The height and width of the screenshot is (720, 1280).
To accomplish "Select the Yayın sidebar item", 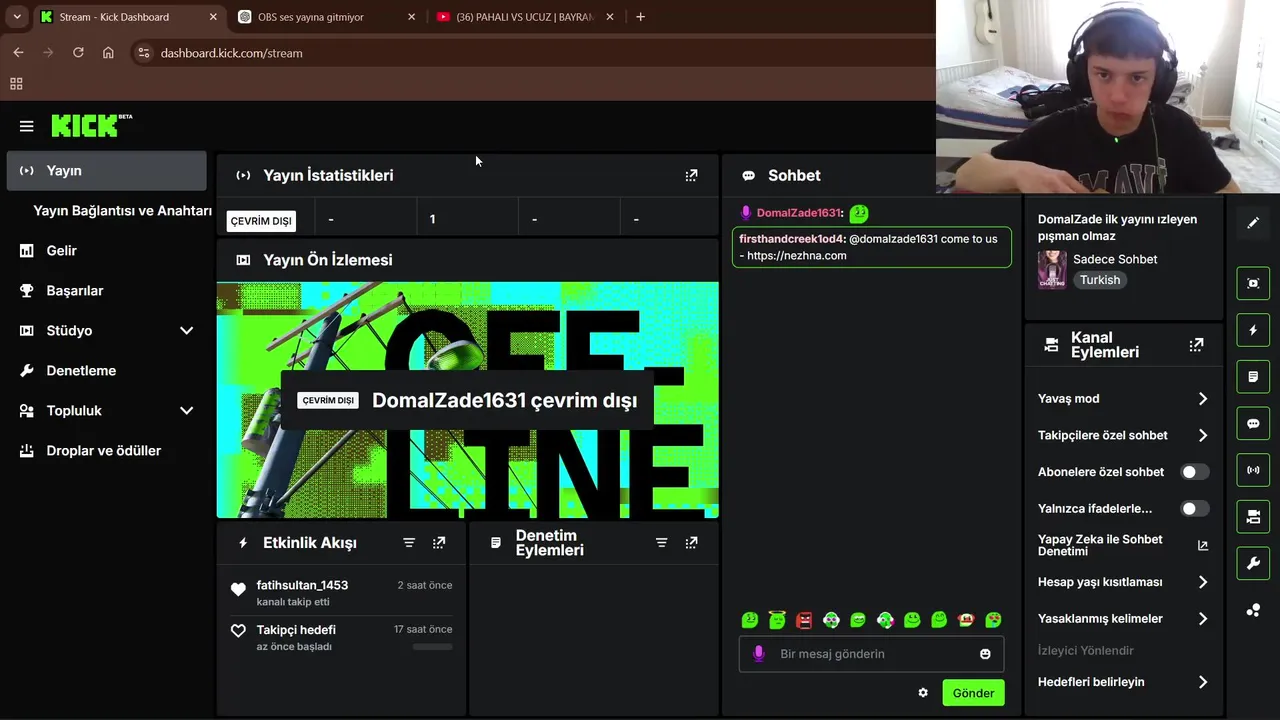I will point(106,171).
